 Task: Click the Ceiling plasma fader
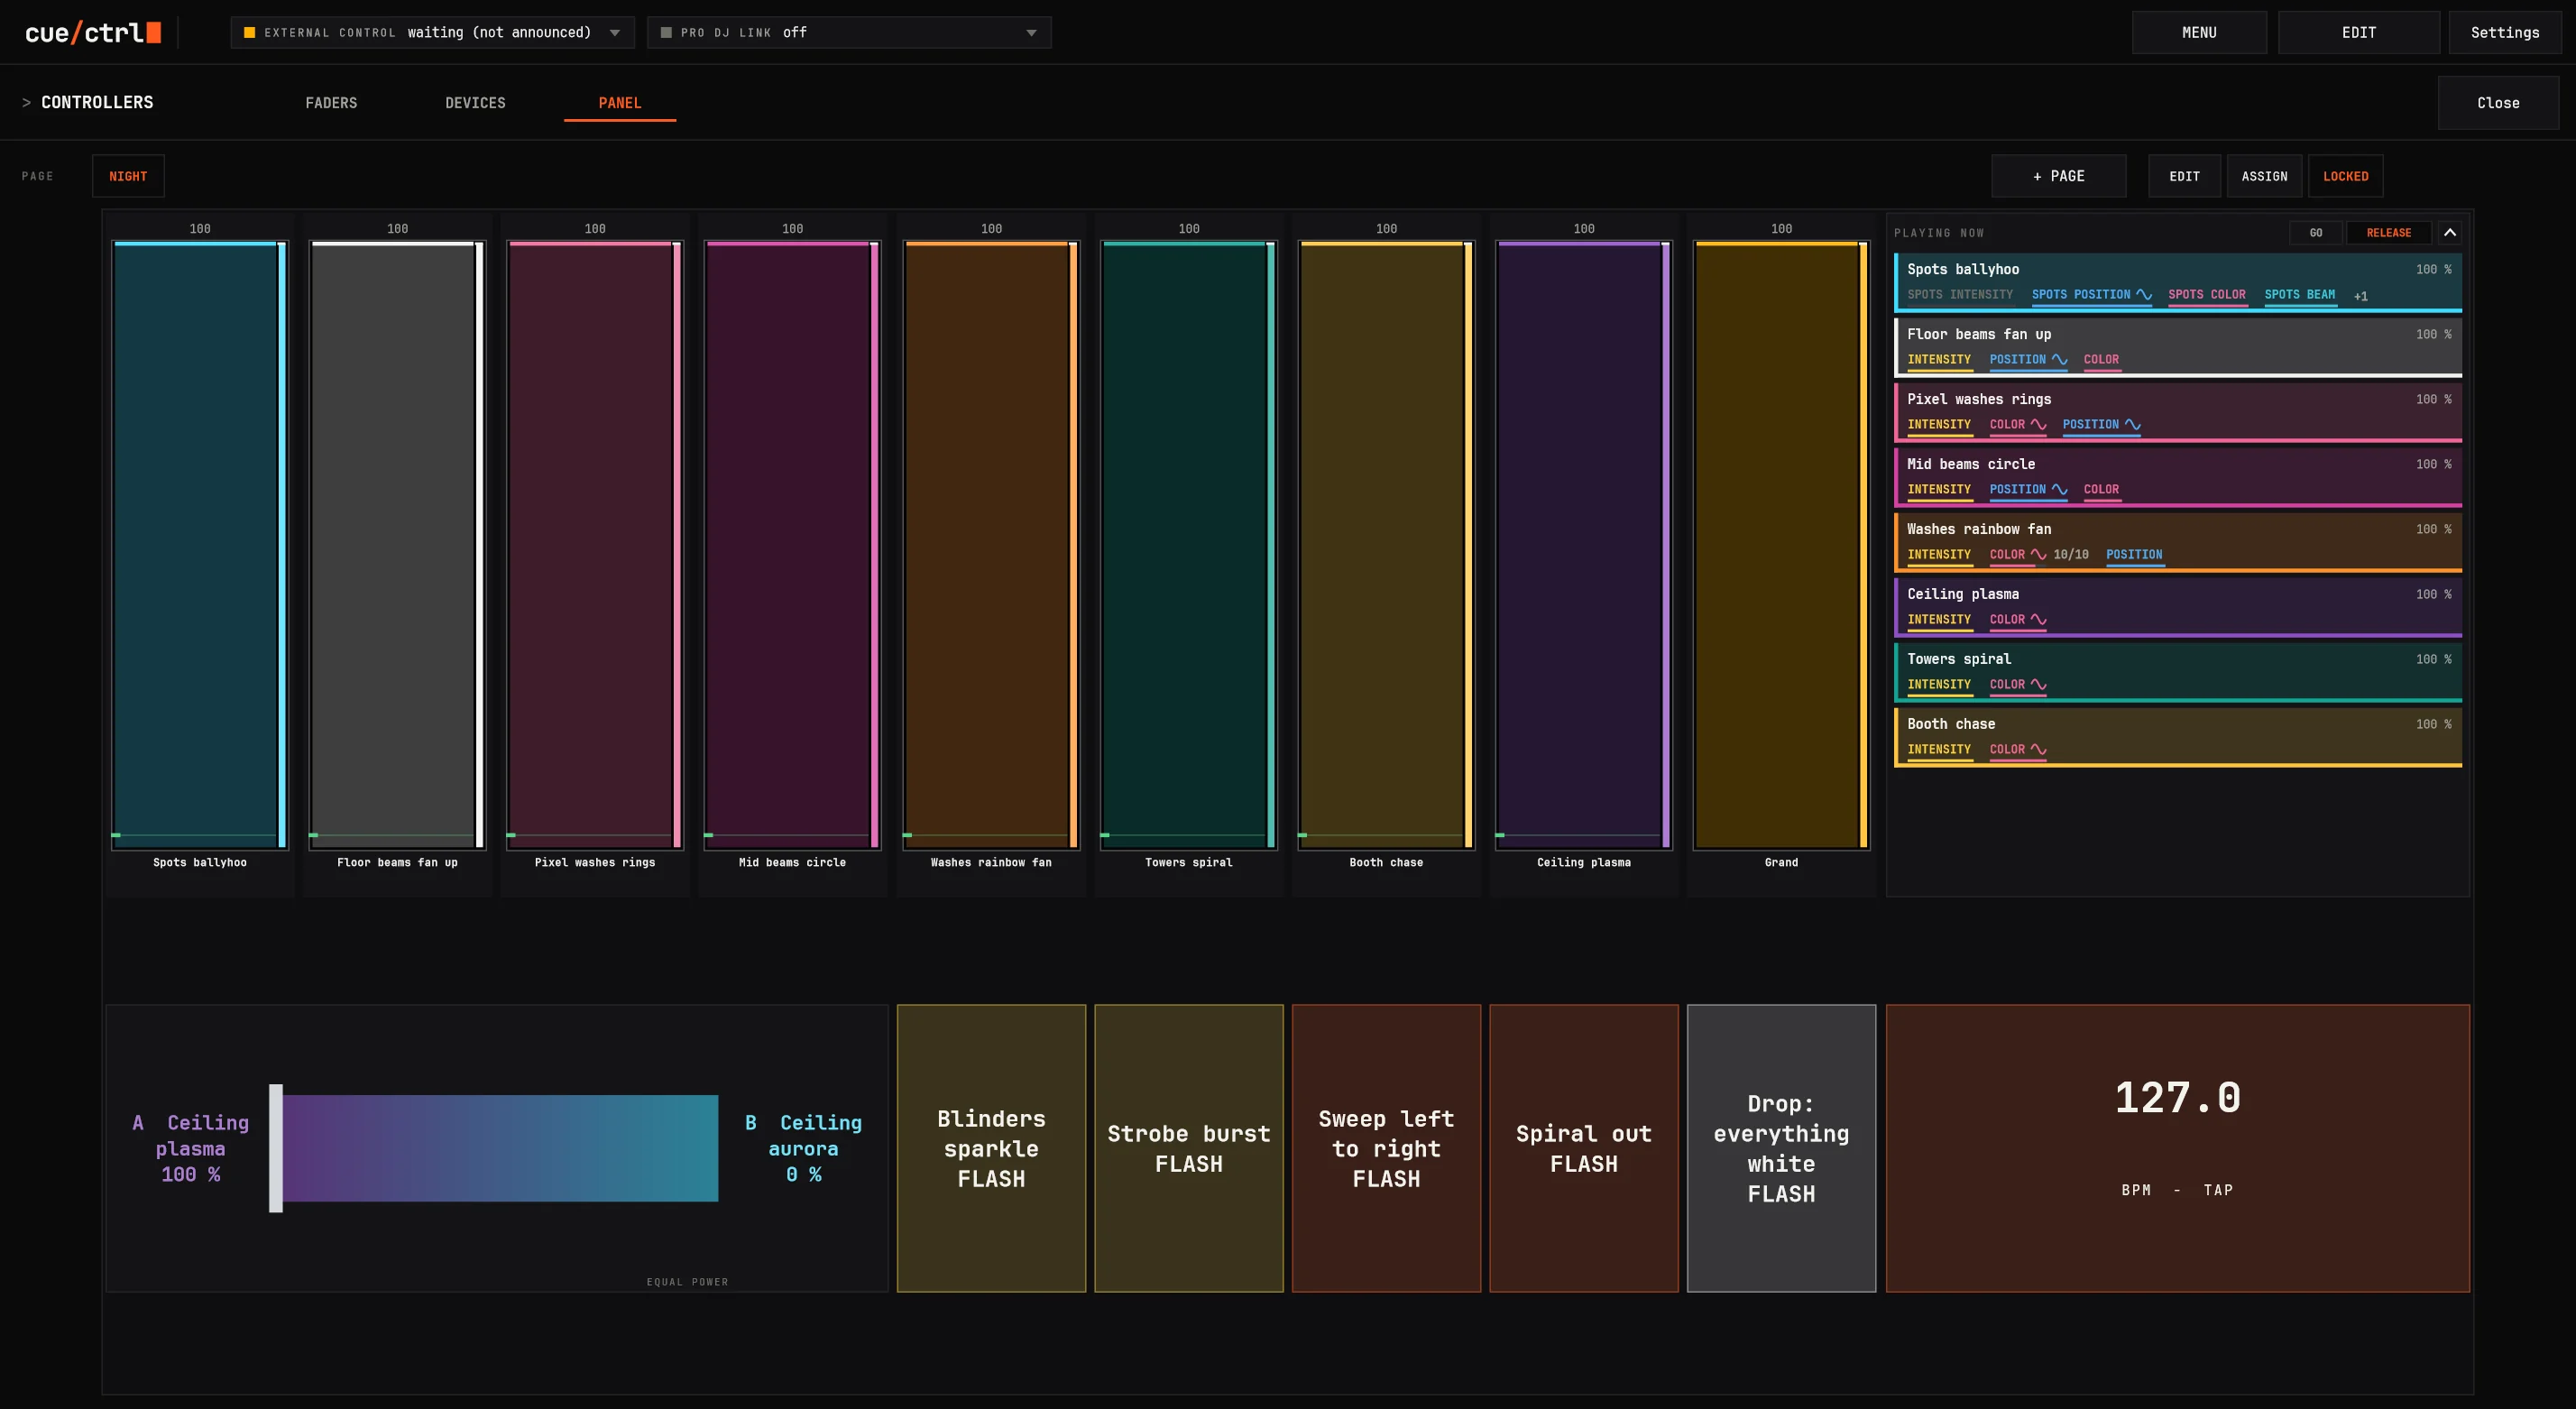coord(1583,545)
